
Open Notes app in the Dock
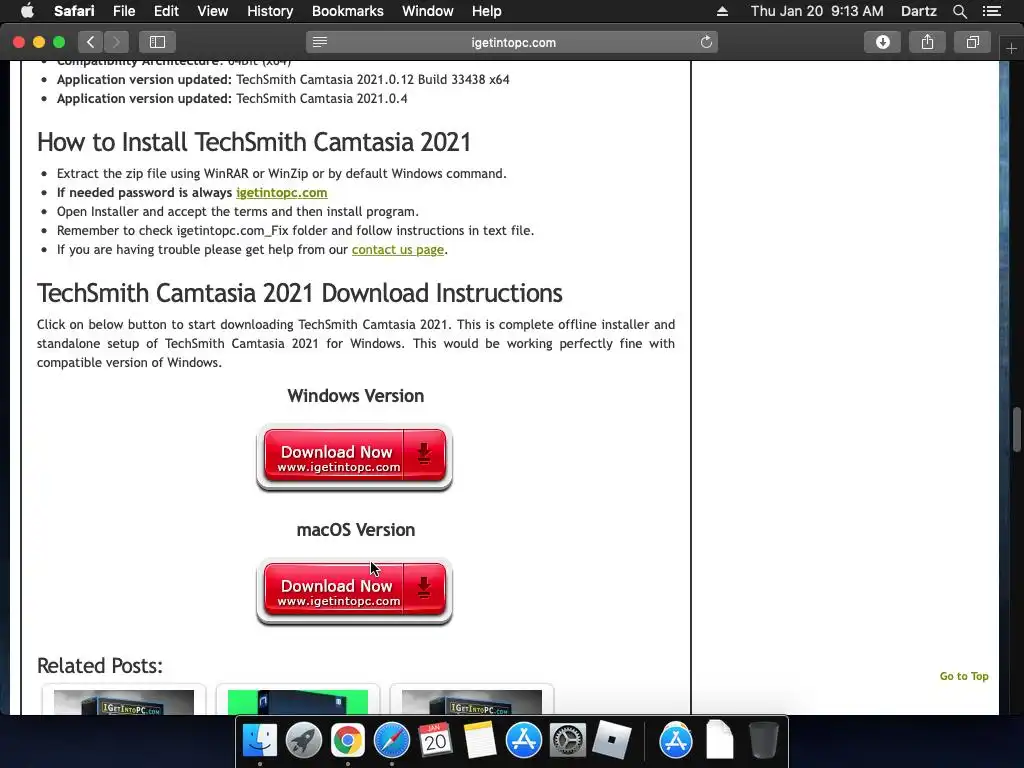pos(479,741)
